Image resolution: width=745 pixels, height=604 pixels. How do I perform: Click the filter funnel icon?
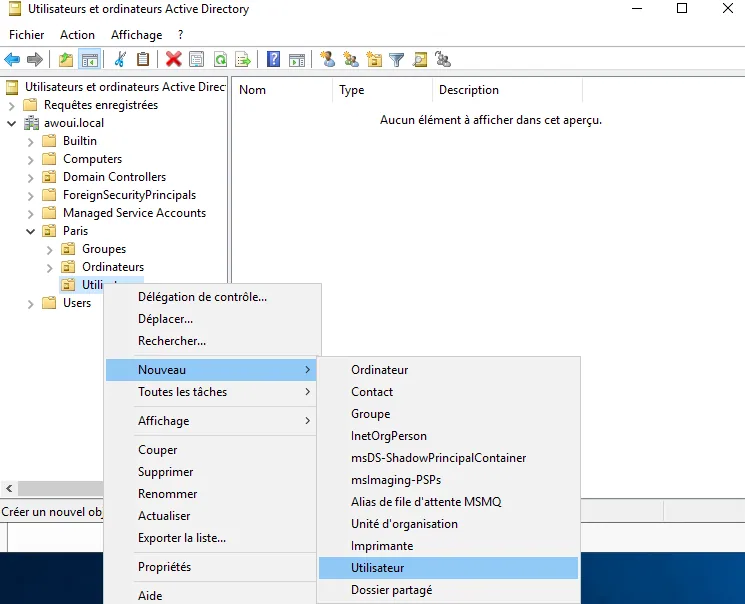[397, 59]
